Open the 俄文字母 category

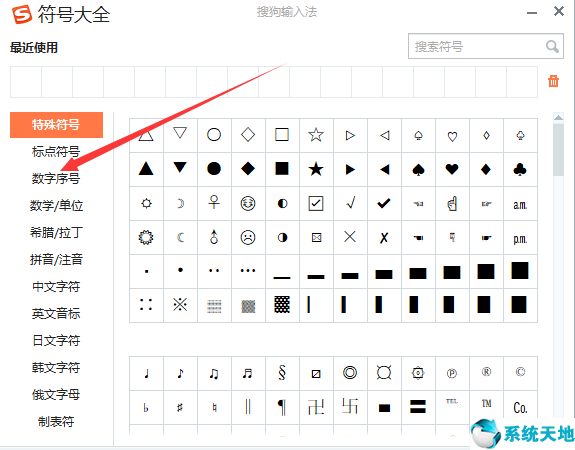coord(56,395)
